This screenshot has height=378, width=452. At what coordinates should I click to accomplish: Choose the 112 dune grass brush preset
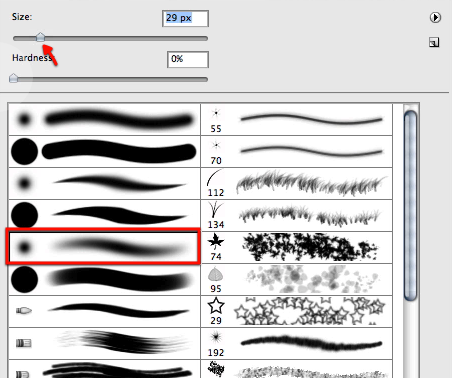[297, 184]
